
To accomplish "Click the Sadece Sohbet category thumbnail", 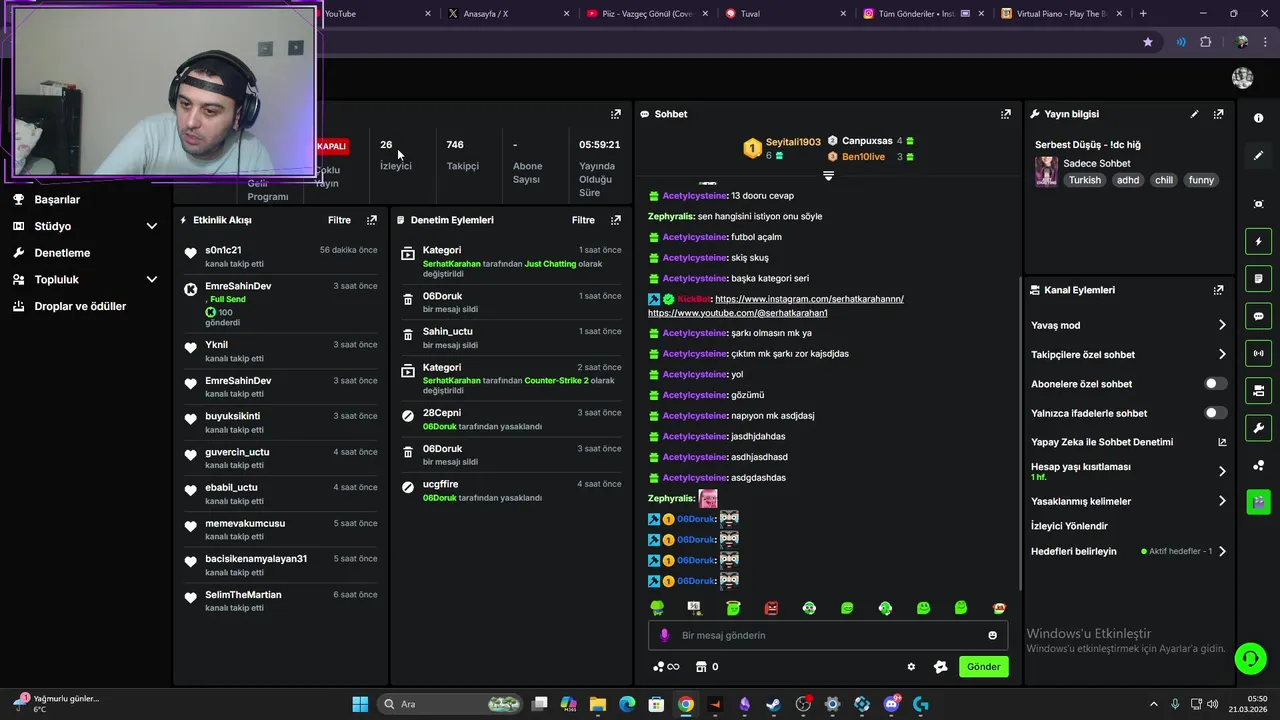I will click(x=1046, y=171).
